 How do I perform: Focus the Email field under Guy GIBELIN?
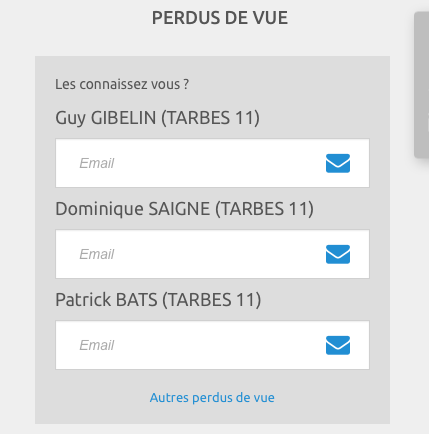point(212,163)
